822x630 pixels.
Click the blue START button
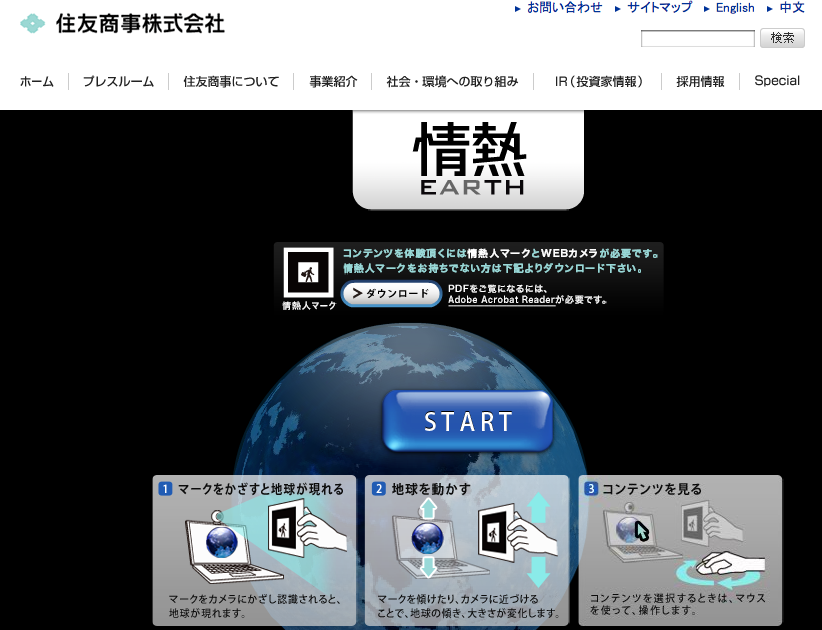click(x=468, y=421)
